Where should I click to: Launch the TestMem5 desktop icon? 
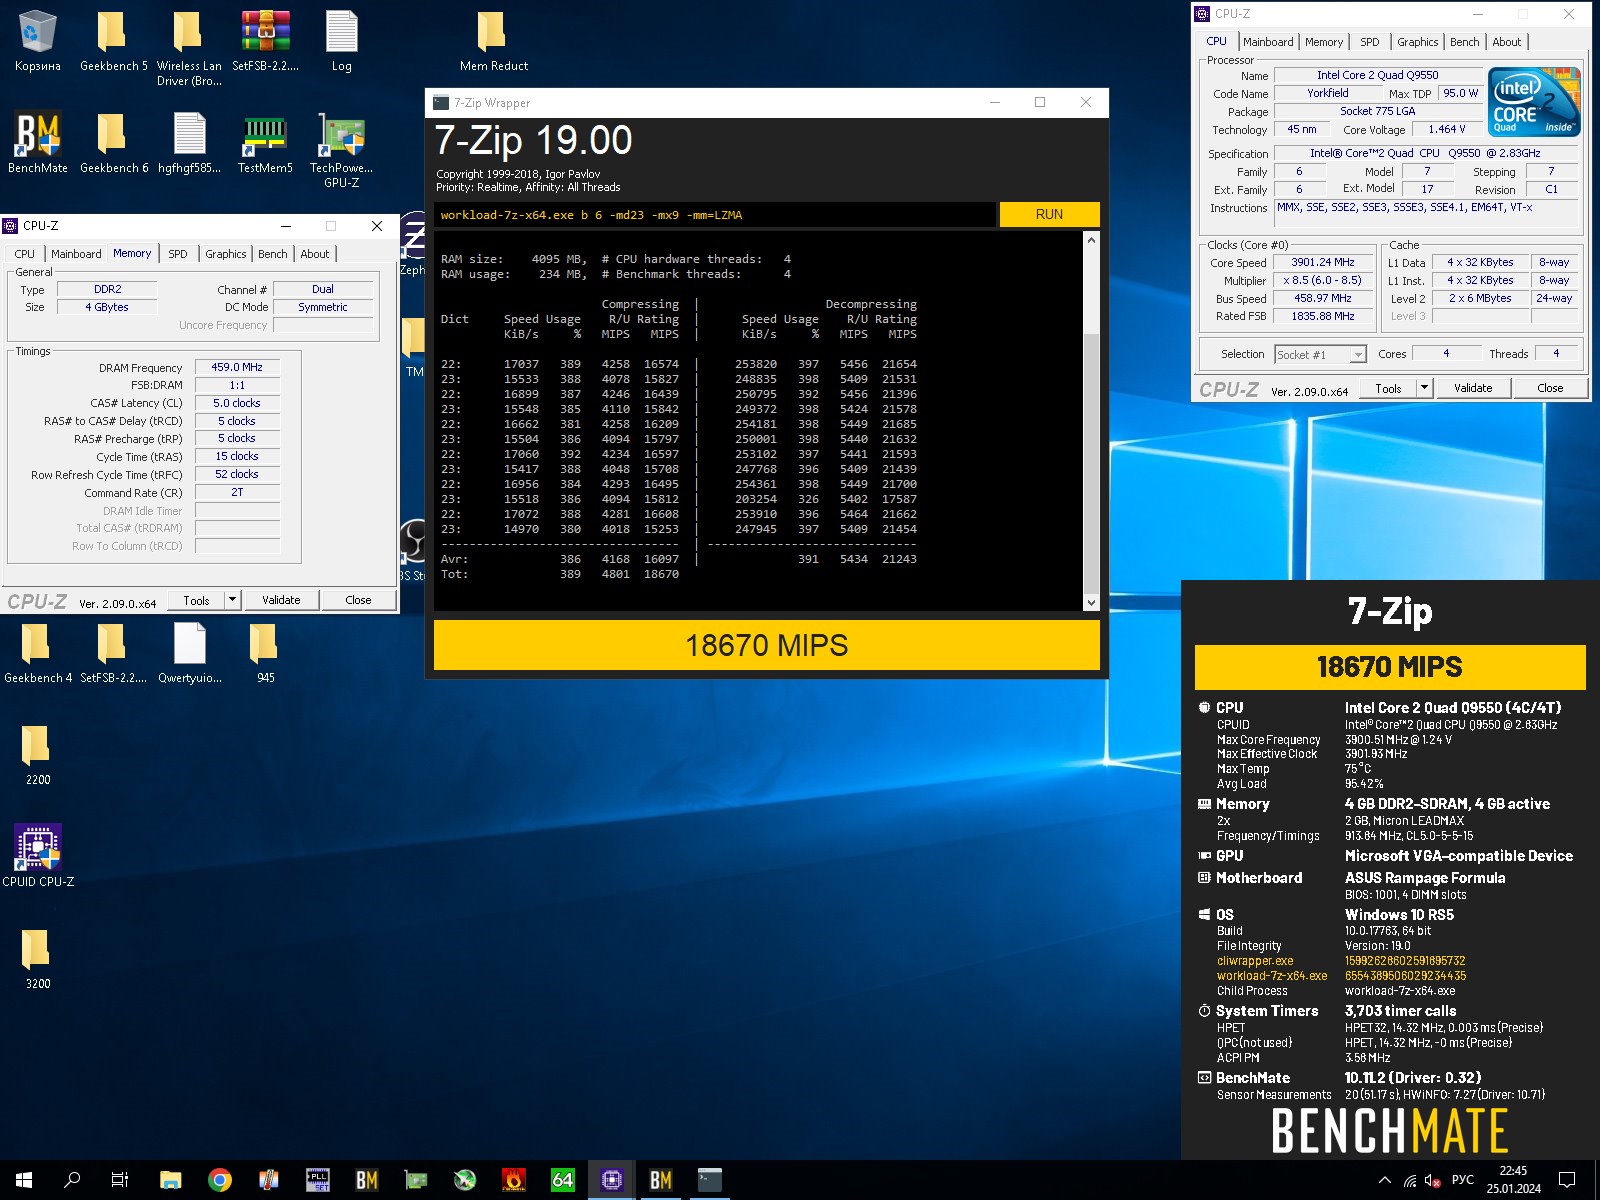[x=265, y=143]
